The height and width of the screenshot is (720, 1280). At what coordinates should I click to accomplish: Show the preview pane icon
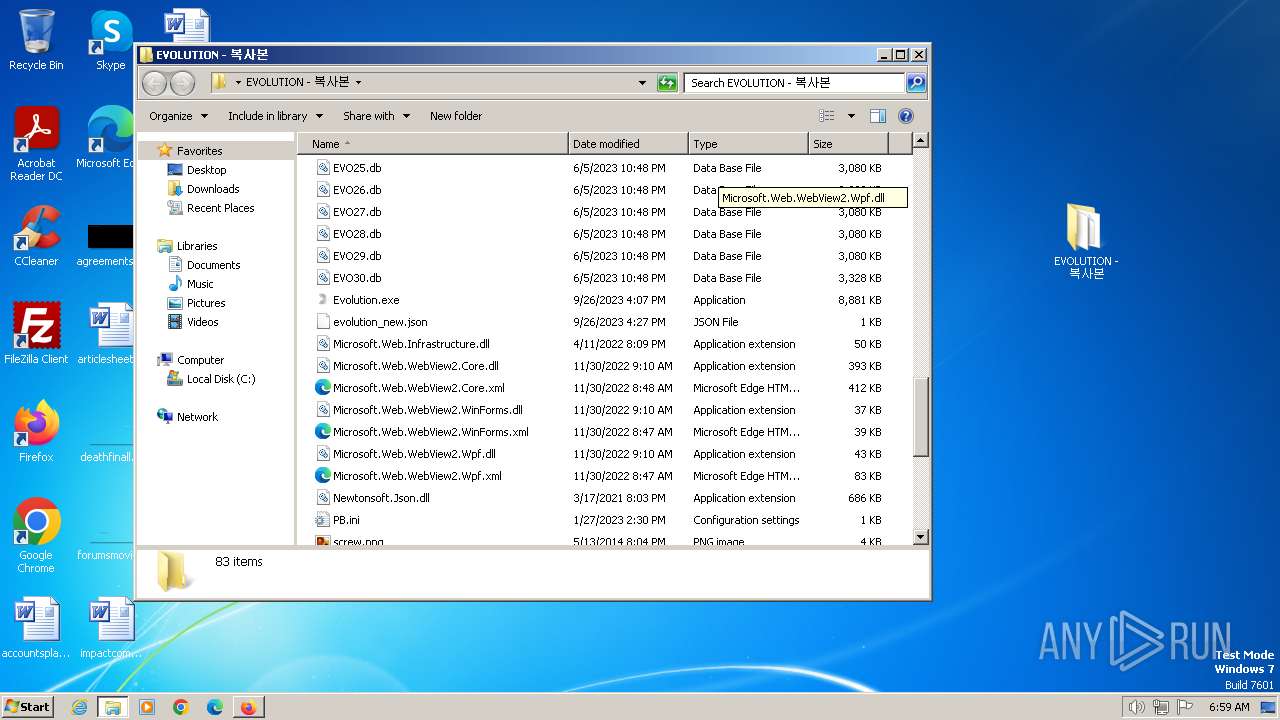878,116
